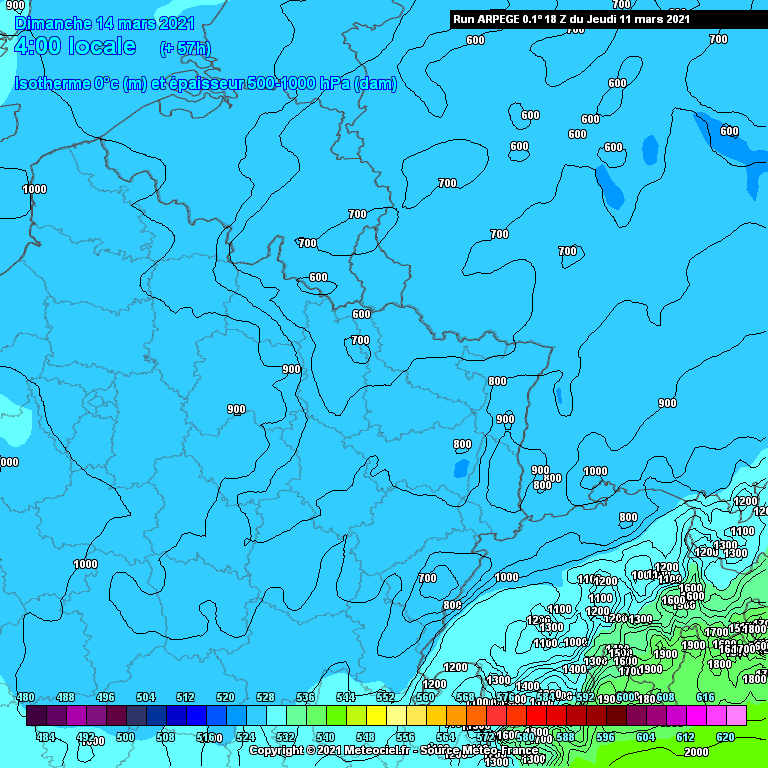Viewport: 768px width, 768px height.
Task: Click the dark blue patch beside the 800 label
Action: click(461, 467)
